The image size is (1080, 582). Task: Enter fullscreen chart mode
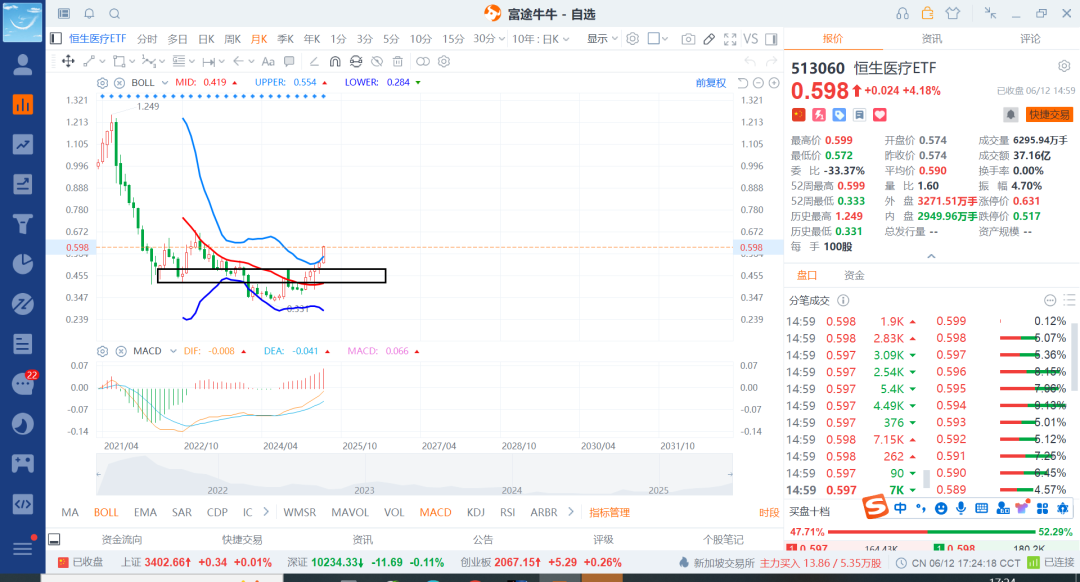coord(730,39)
